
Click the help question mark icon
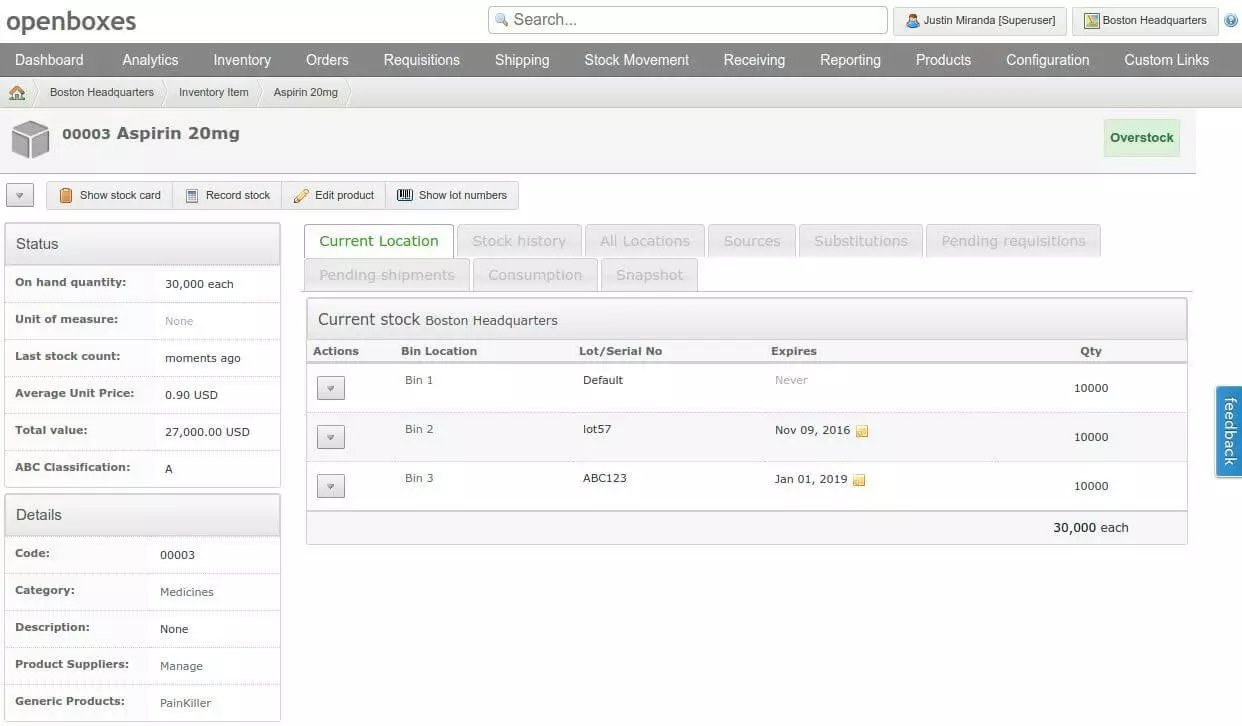tap(1231, 20)
